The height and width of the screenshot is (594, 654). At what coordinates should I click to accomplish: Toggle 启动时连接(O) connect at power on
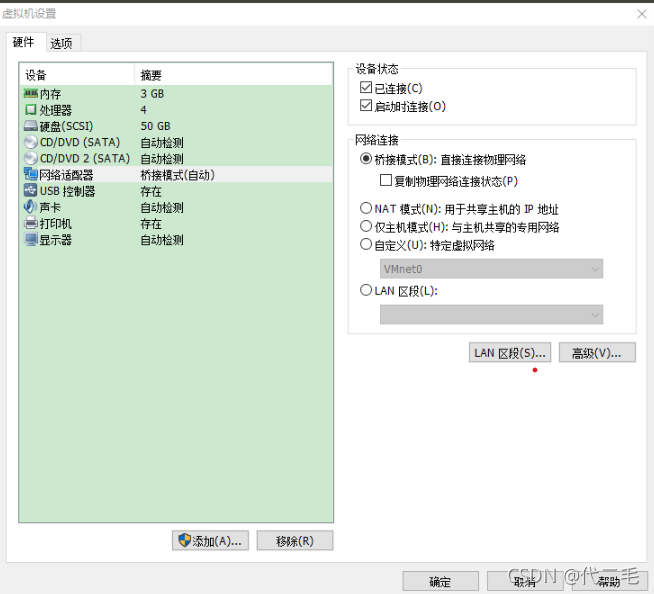[x=366, y=106]
